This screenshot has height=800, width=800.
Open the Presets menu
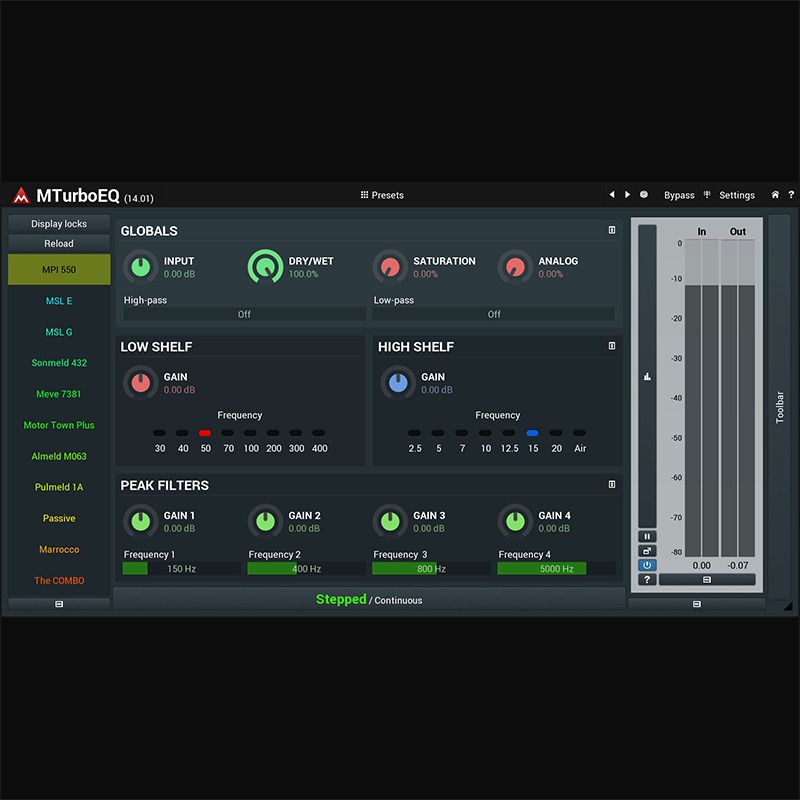coord(382,195)
